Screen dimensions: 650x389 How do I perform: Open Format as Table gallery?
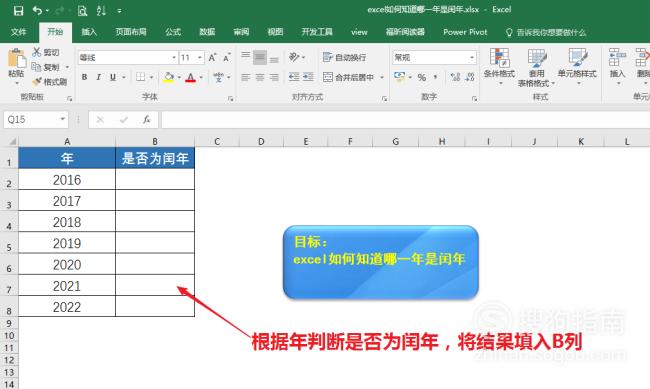[x=536, y=67]
